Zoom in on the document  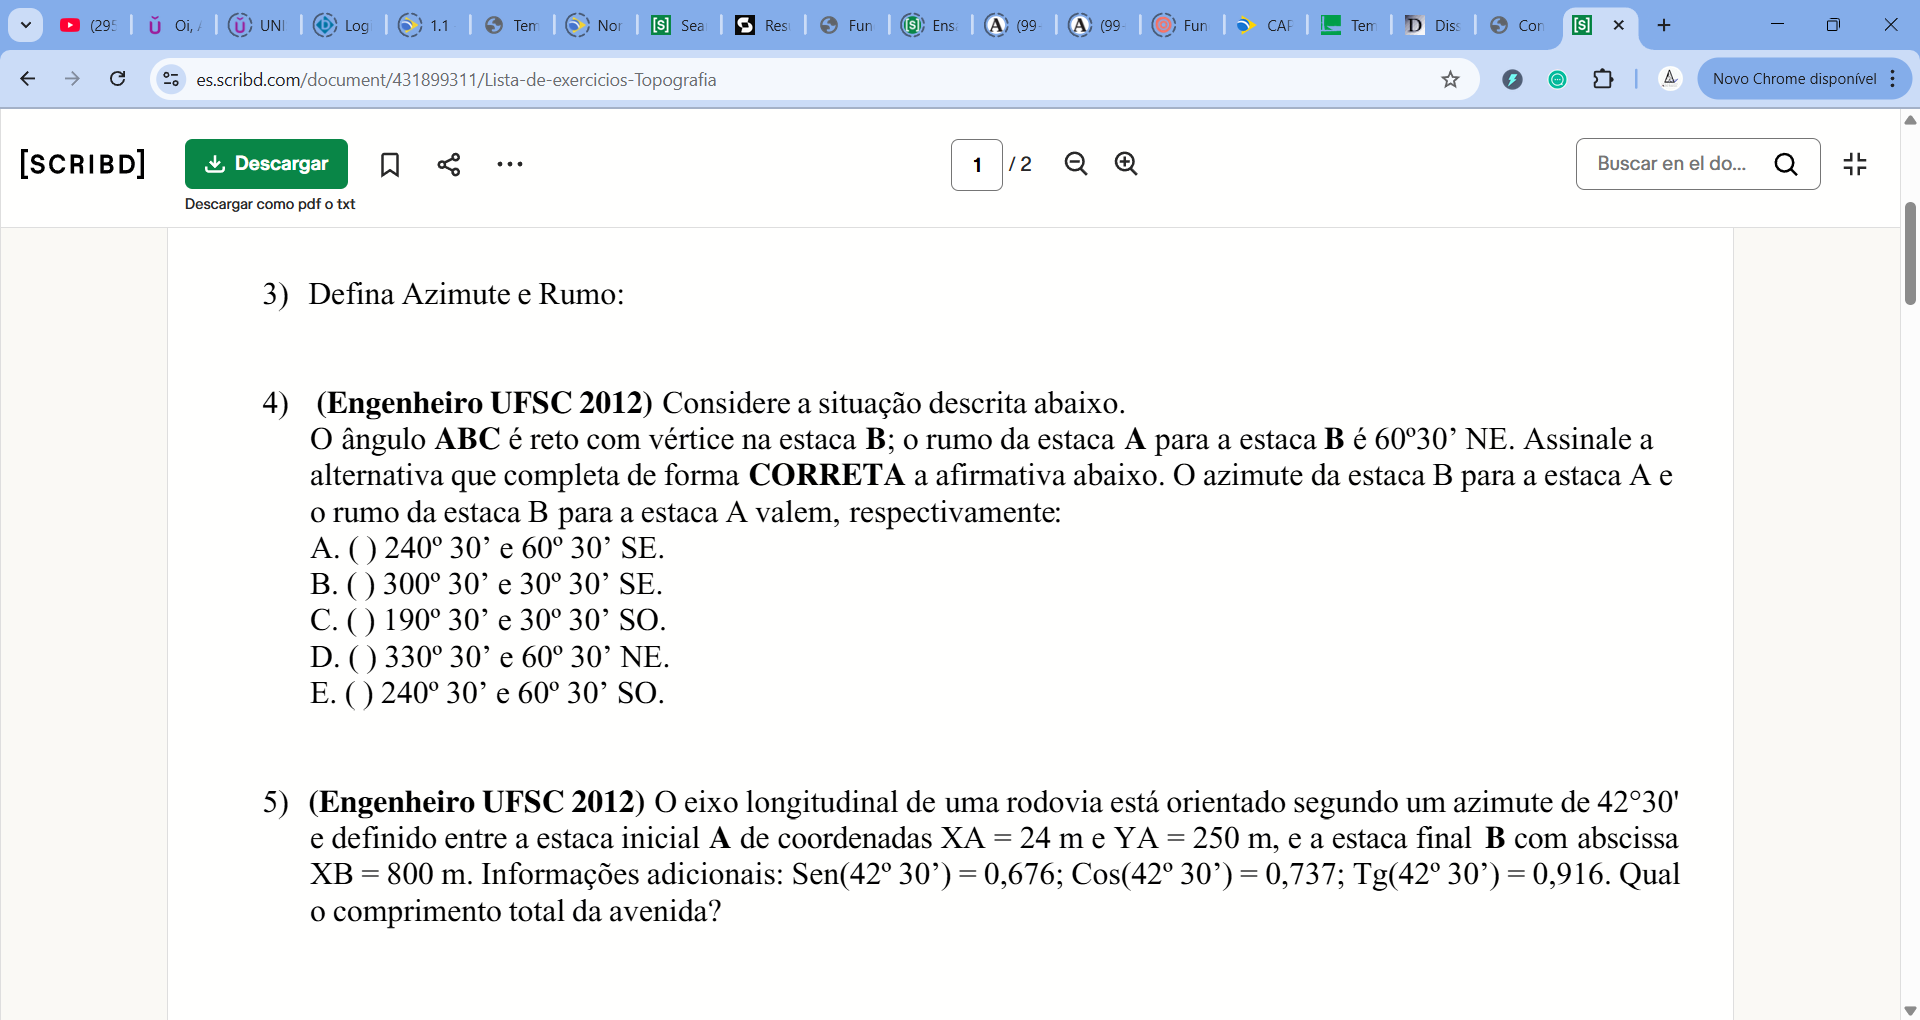[x=1126, y=164]
